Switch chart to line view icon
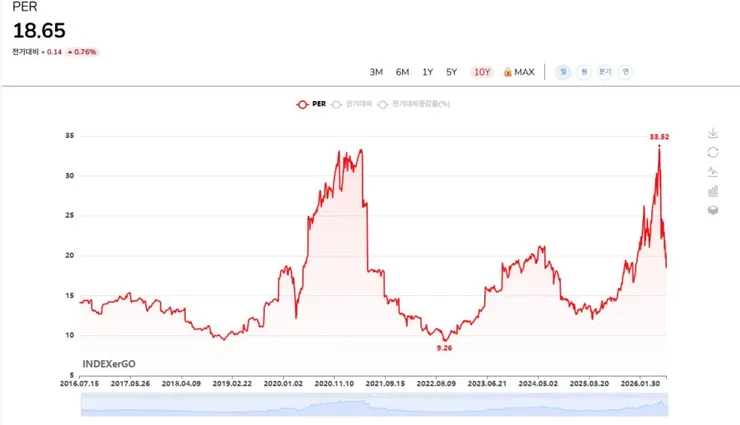The image size is (740, 425). 713,172
